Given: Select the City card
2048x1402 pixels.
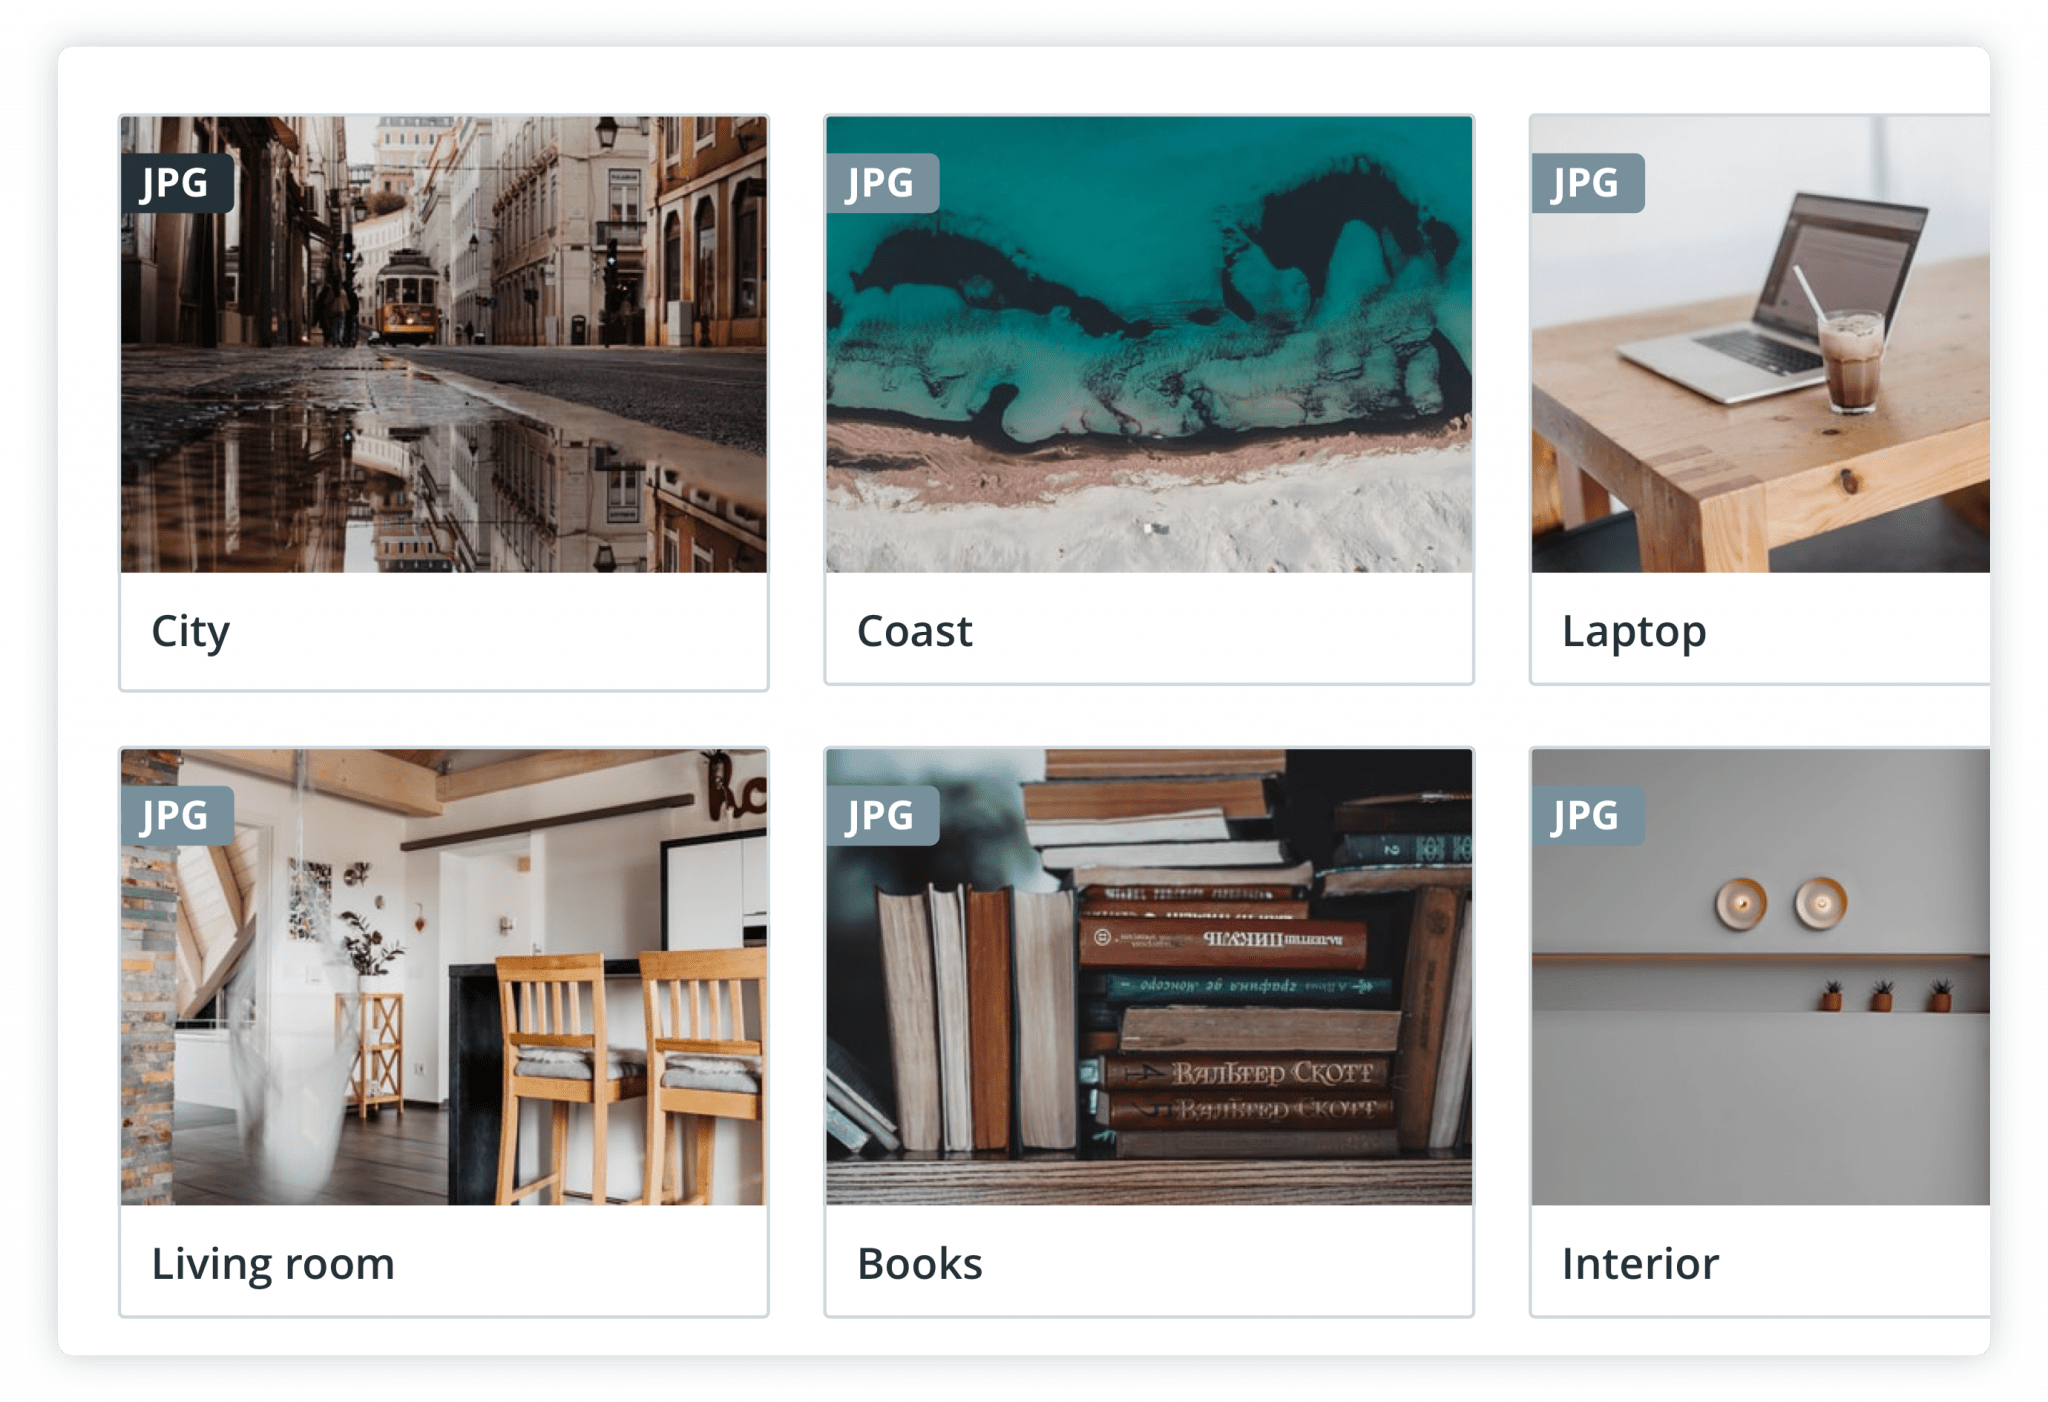Looking at the screenshot, I should click(444, 400).
